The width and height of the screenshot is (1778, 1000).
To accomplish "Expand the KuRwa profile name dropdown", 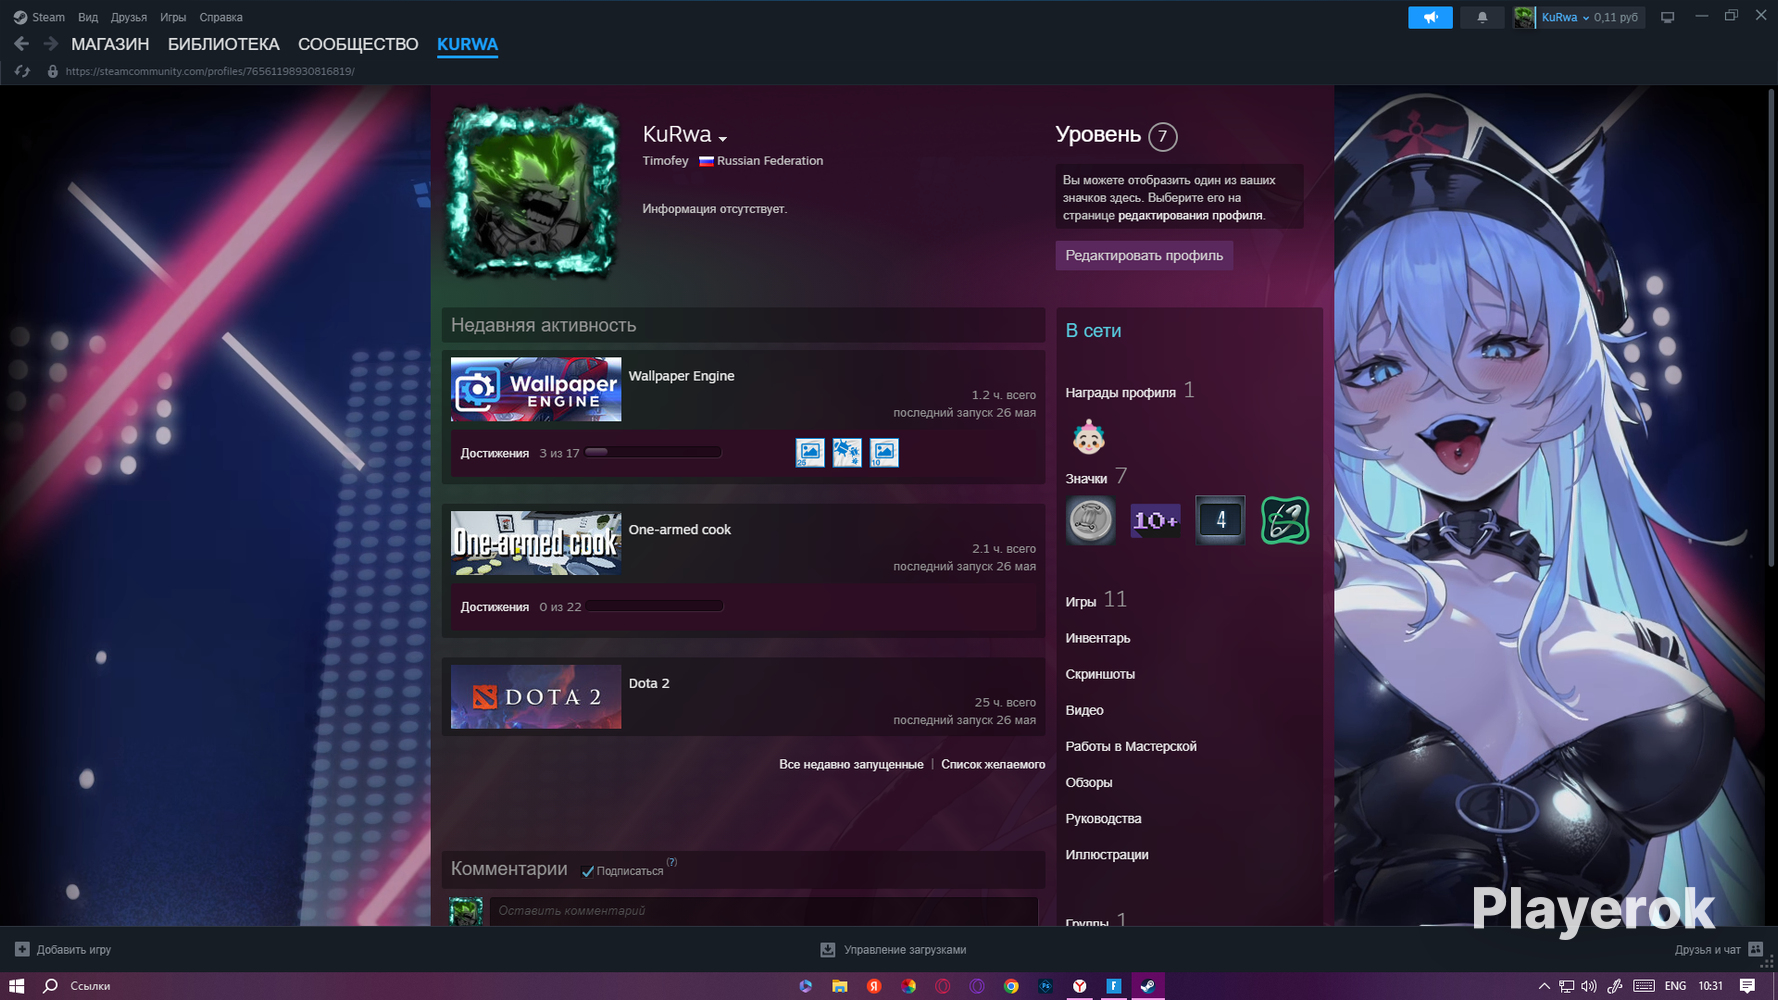I will click(722, 138).
